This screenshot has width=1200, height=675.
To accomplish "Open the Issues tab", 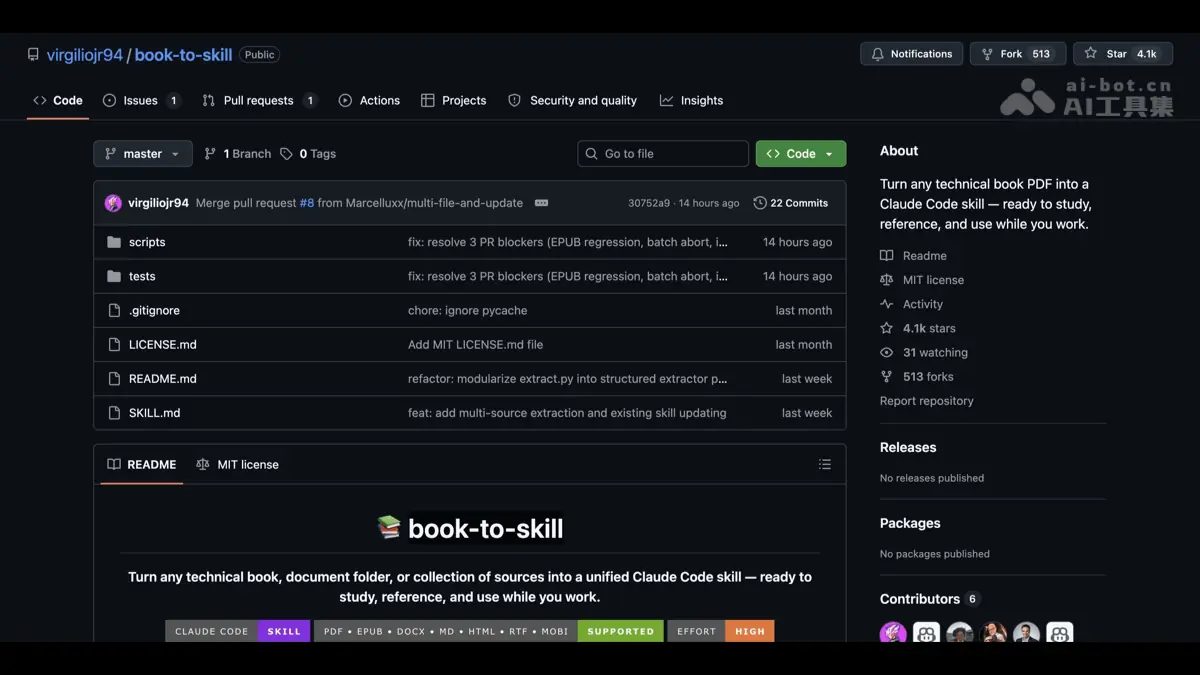I will [x=141, y=100].
